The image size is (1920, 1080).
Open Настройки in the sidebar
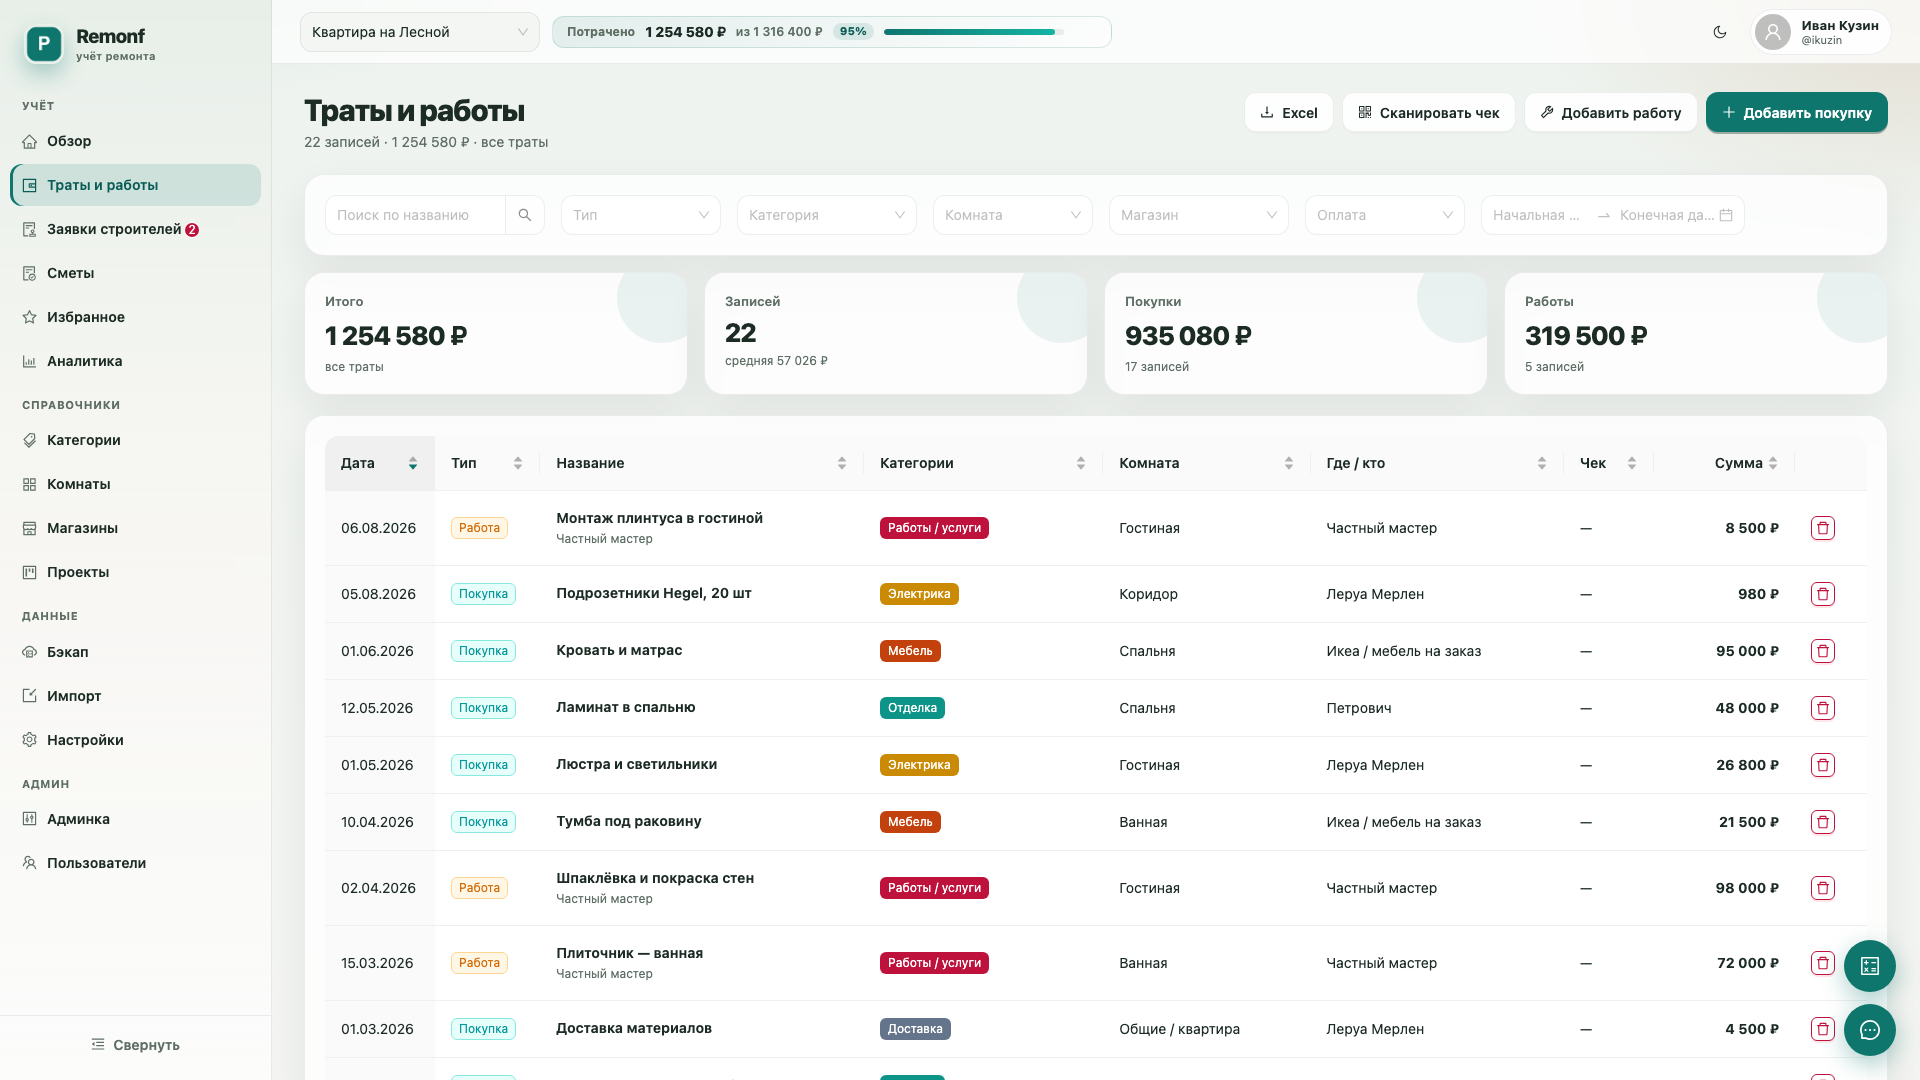136,740
